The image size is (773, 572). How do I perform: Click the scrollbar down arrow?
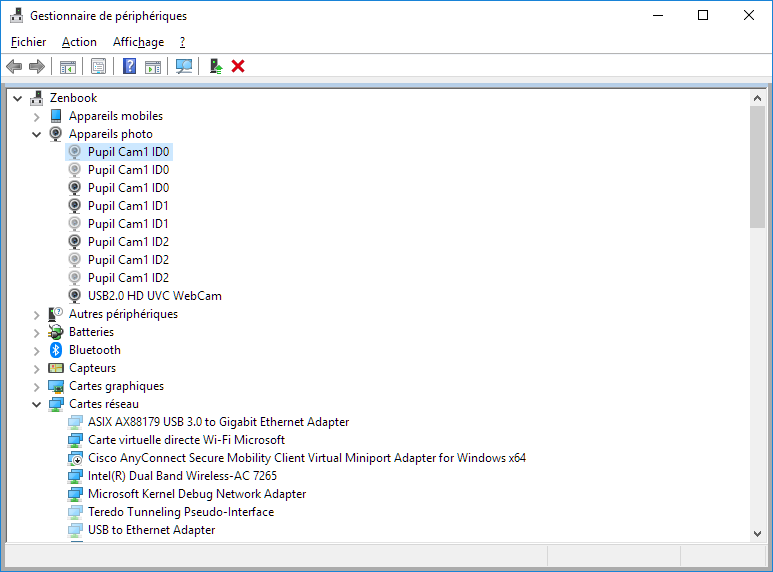pos(757,534)
